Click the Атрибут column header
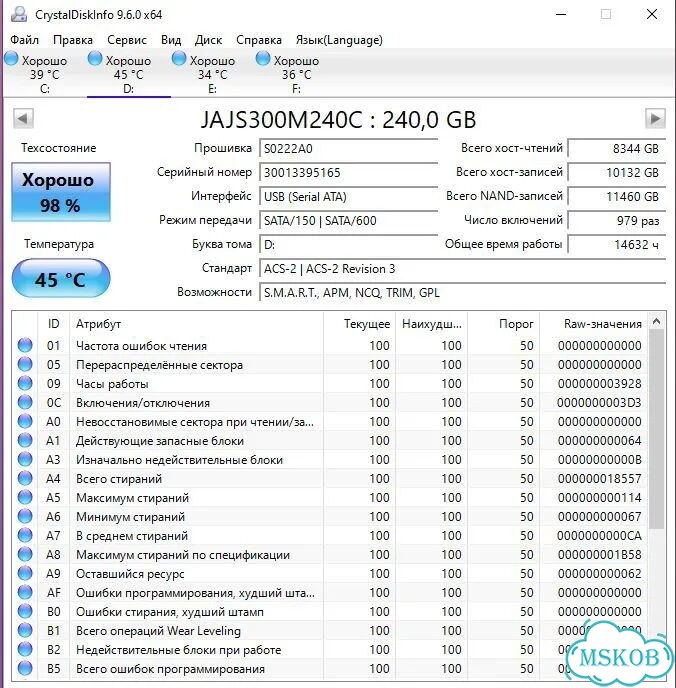This screenshot has width=676, height=688. coord(196,324)
